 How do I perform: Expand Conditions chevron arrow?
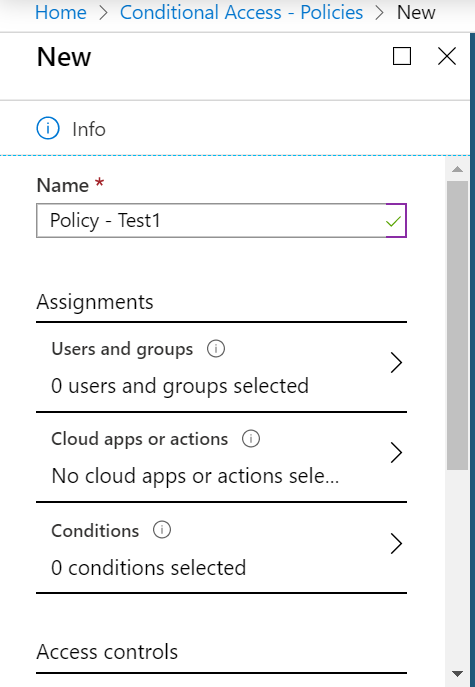(x=396, y=544)
